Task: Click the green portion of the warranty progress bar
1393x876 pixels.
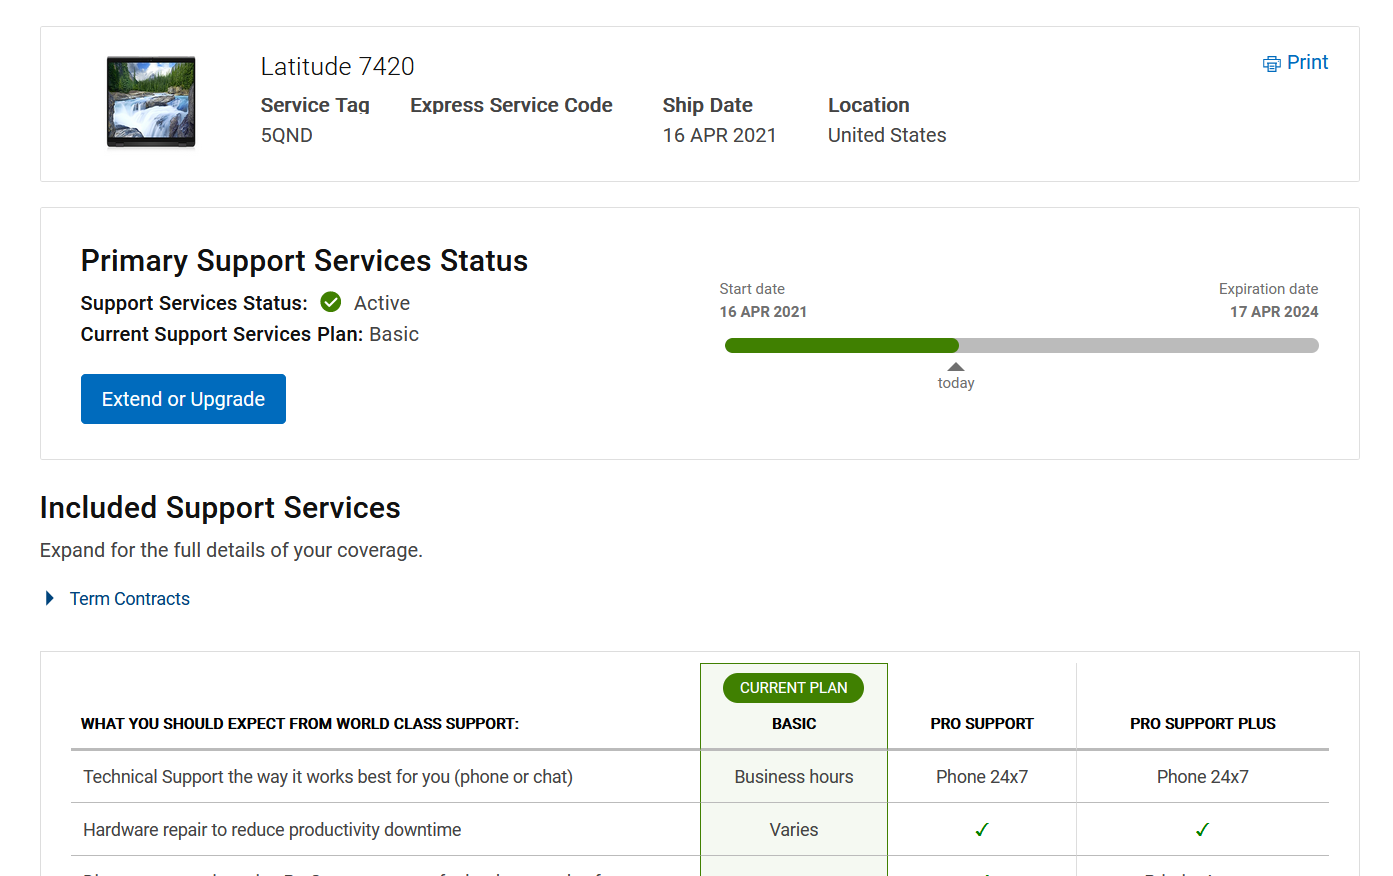Action: (x=841, y=345)
